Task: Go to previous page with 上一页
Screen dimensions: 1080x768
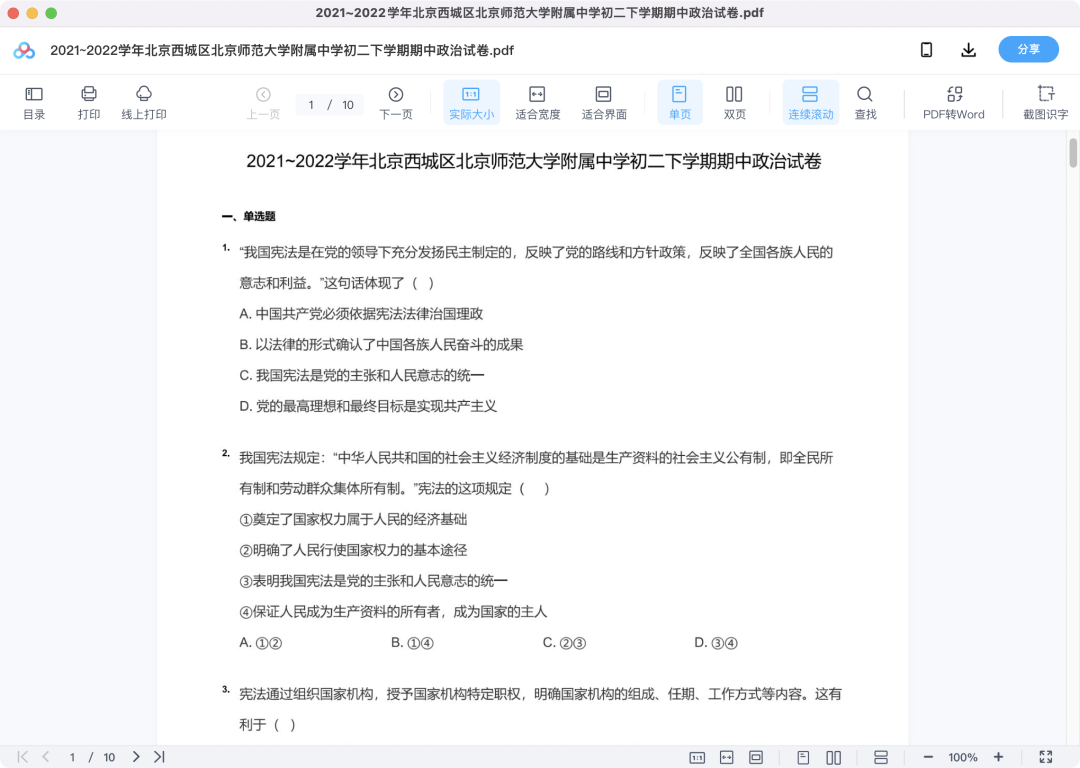Action: pyautogui.click(x=263, y=103)
